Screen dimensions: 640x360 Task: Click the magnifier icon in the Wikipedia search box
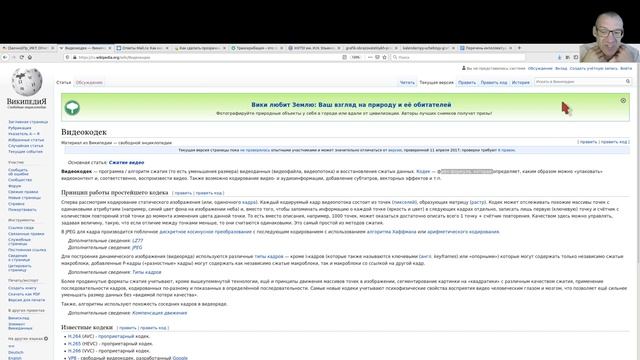(628, 82)
